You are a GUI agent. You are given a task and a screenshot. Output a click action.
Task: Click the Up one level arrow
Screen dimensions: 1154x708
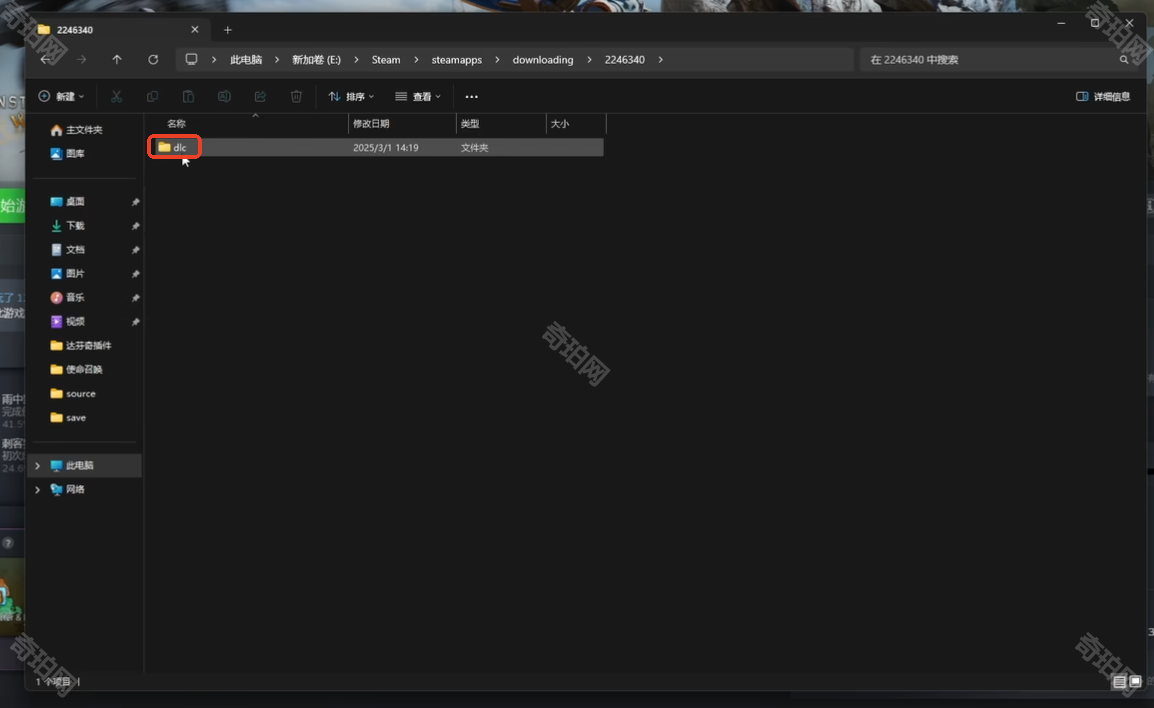(117, 60)
